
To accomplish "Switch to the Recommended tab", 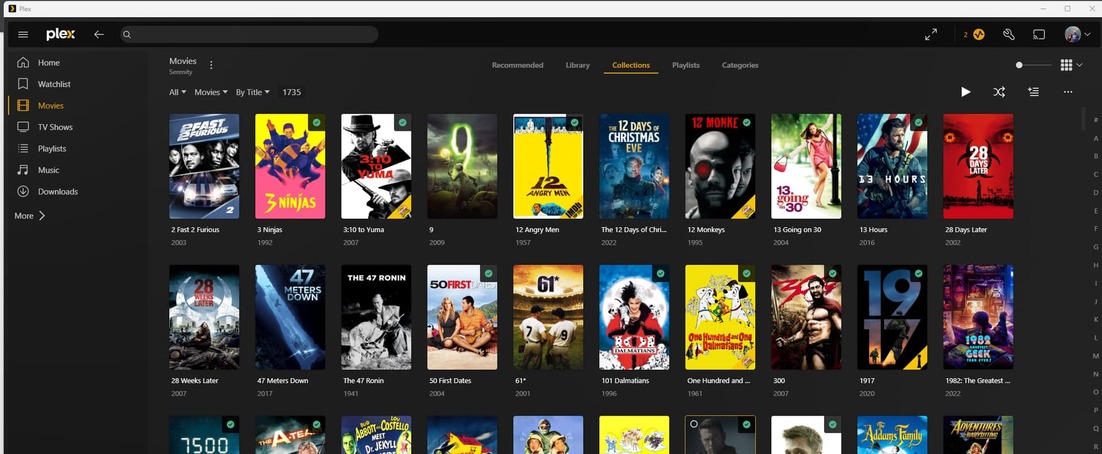I will (x=517, y=65).
